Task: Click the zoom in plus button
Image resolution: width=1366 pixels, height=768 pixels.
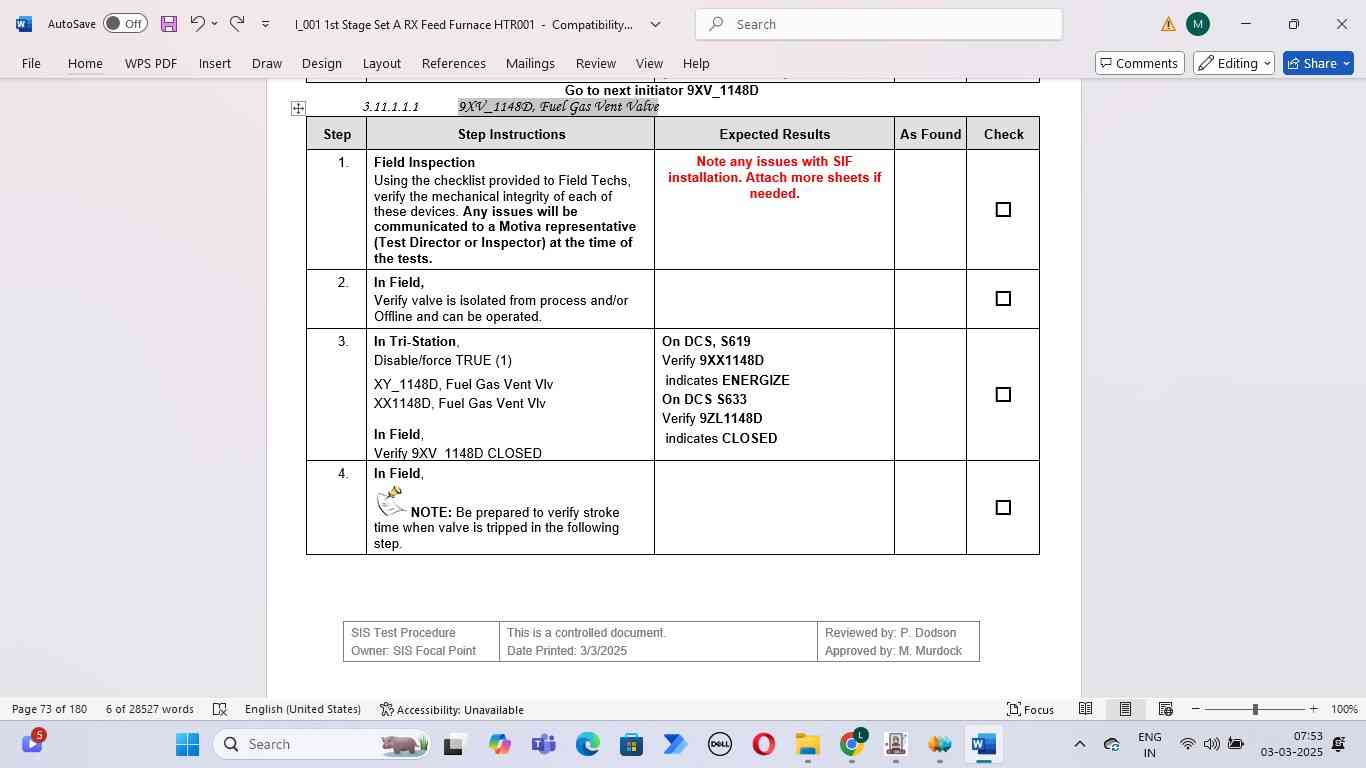Action: 1313,709
